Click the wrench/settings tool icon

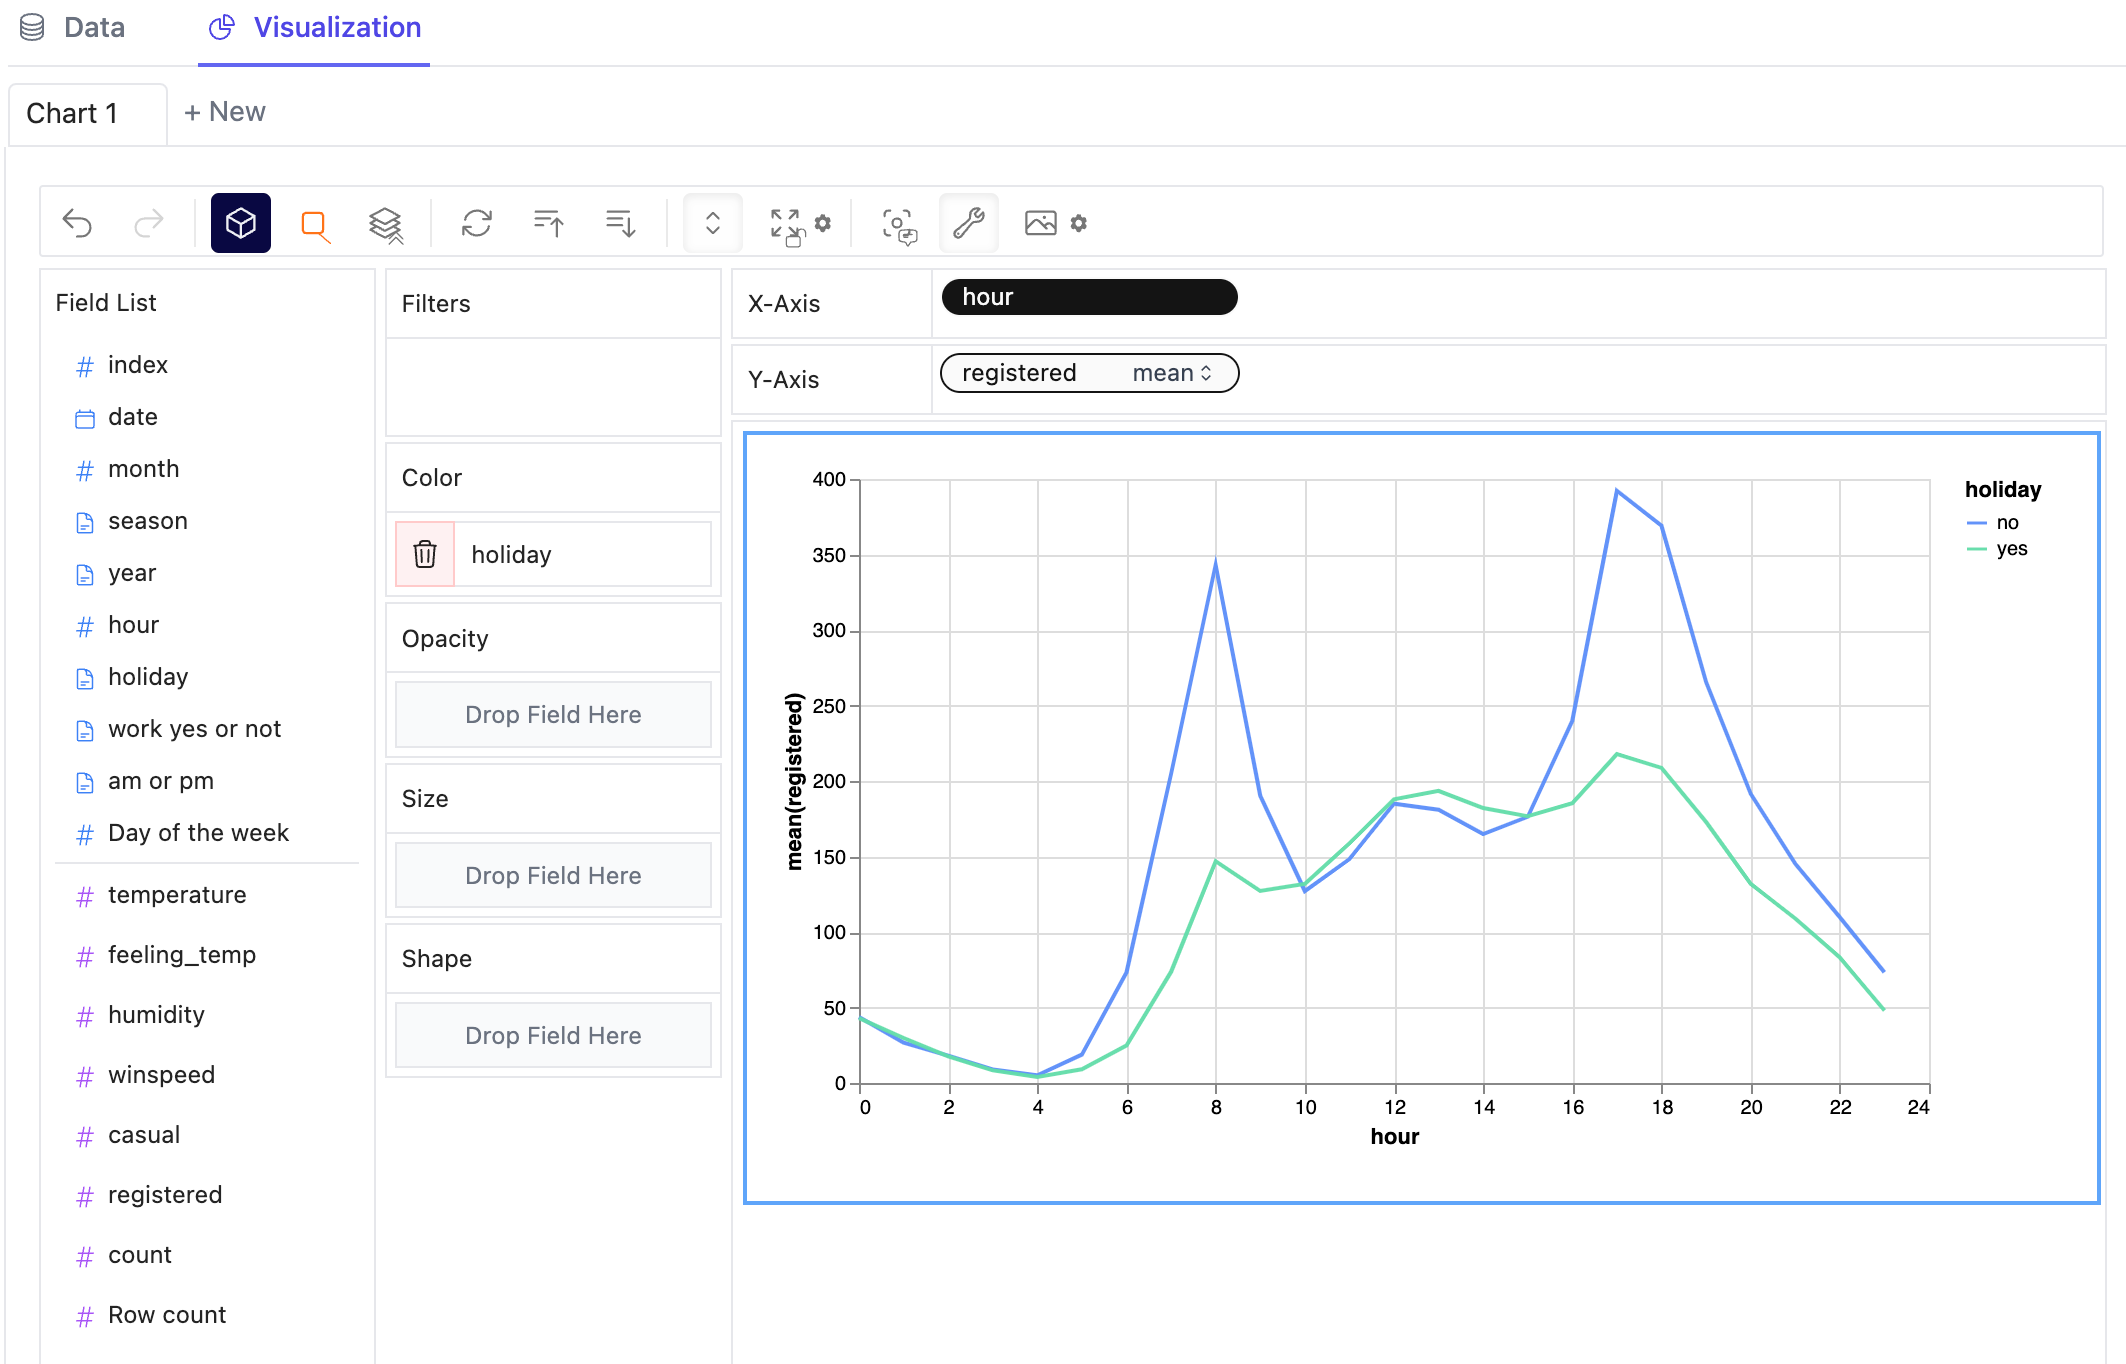(970, 222)
